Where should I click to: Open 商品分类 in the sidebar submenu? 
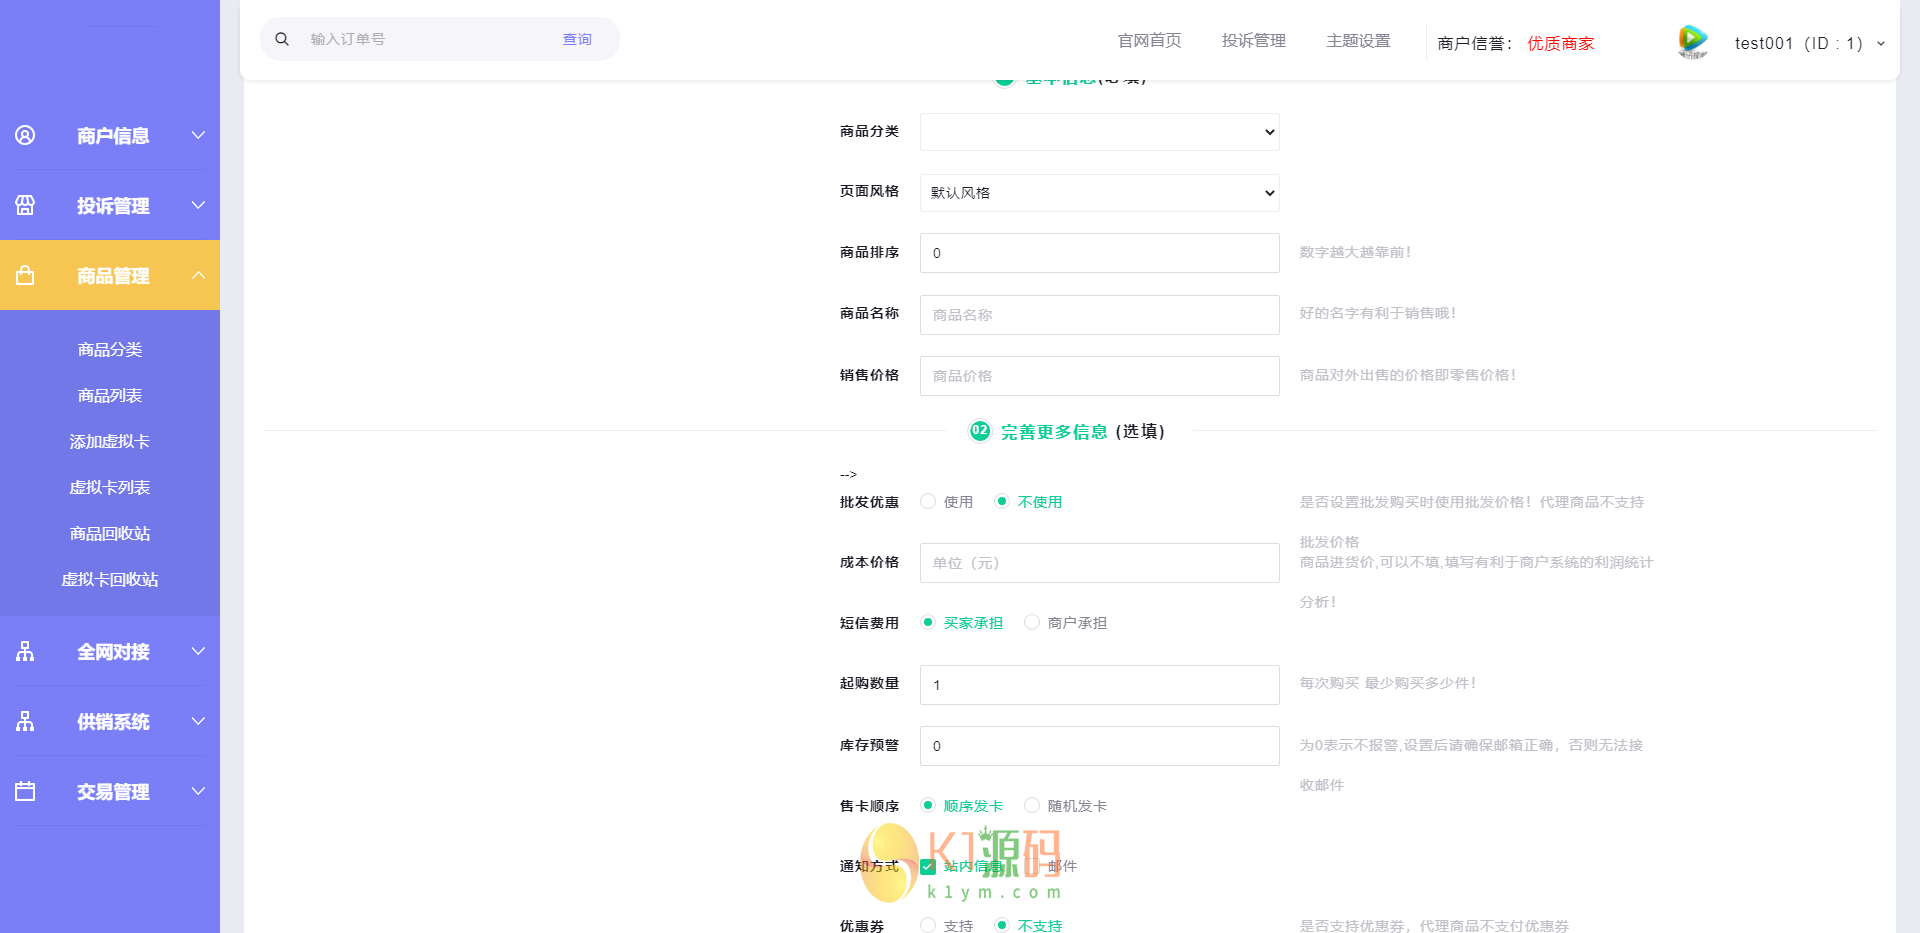(110, 349)
